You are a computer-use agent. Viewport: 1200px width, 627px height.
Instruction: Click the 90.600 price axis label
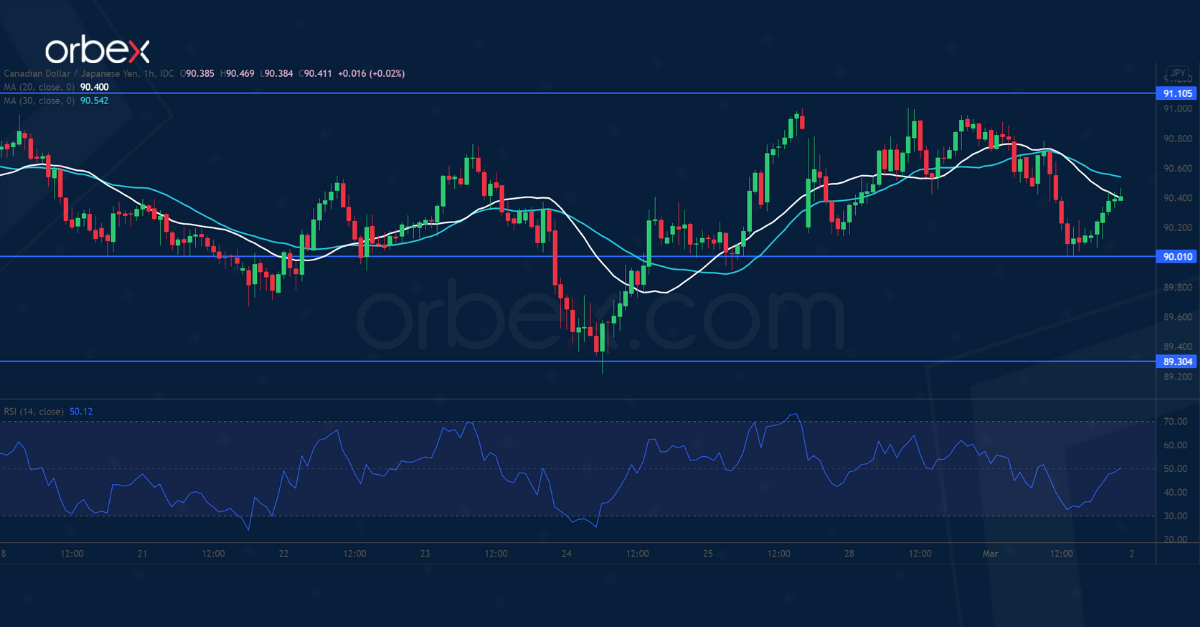click(x=1177, y=168)
